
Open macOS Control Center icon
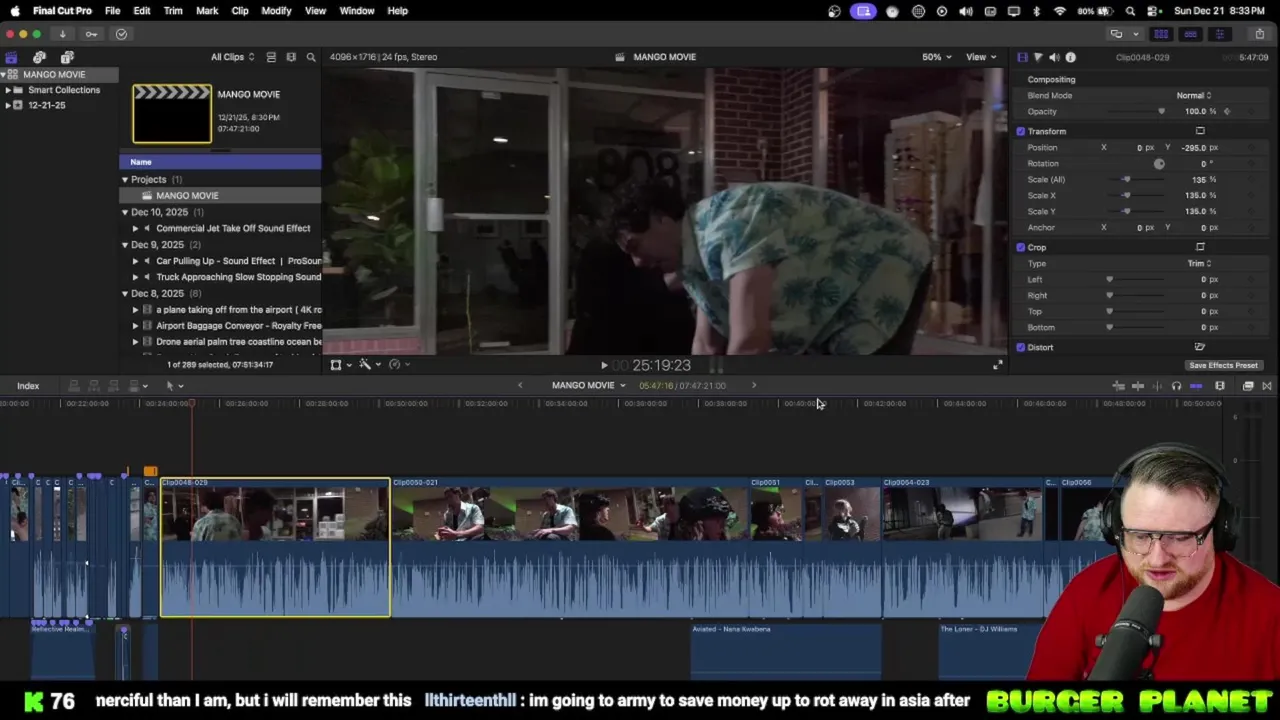(x=1153, y=11)
